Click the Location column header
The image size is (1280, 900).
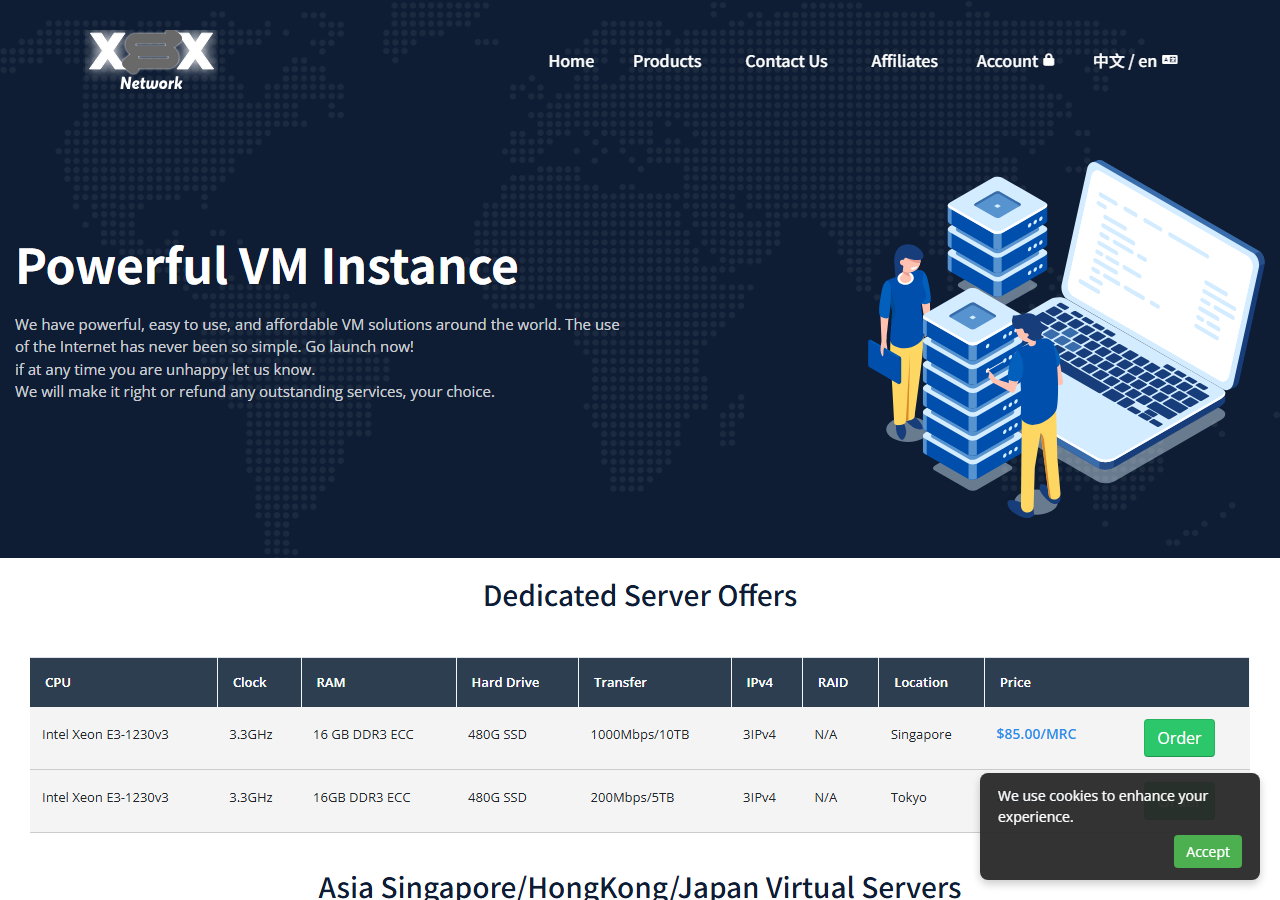(932, 682)
